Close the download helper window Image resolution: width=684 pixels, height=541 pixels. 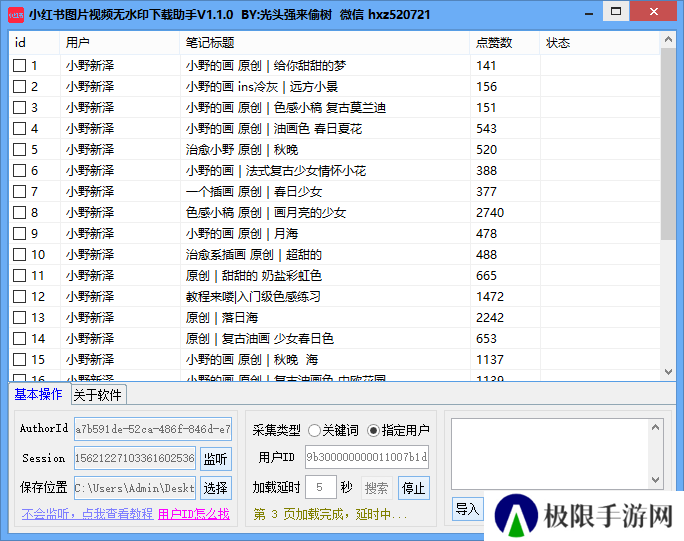click(653, 12)
